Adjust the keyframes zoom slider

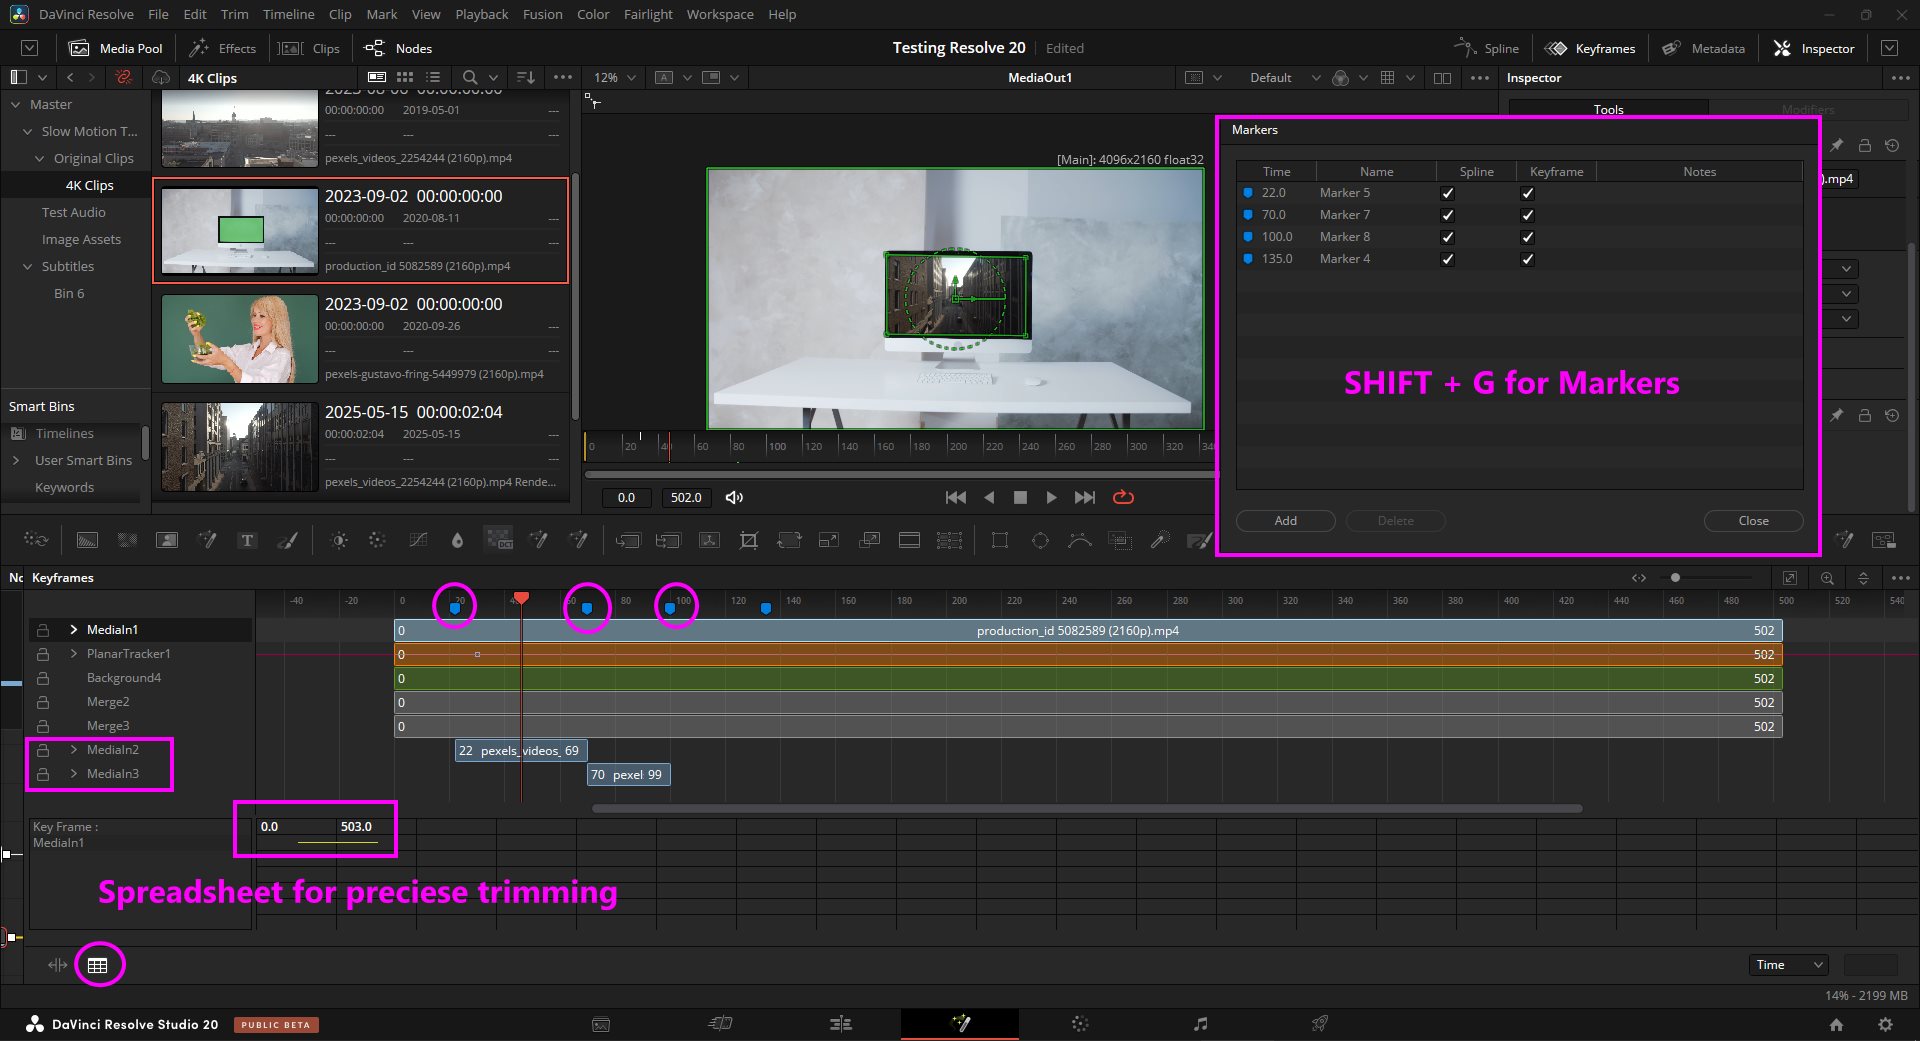point(1675,578)
